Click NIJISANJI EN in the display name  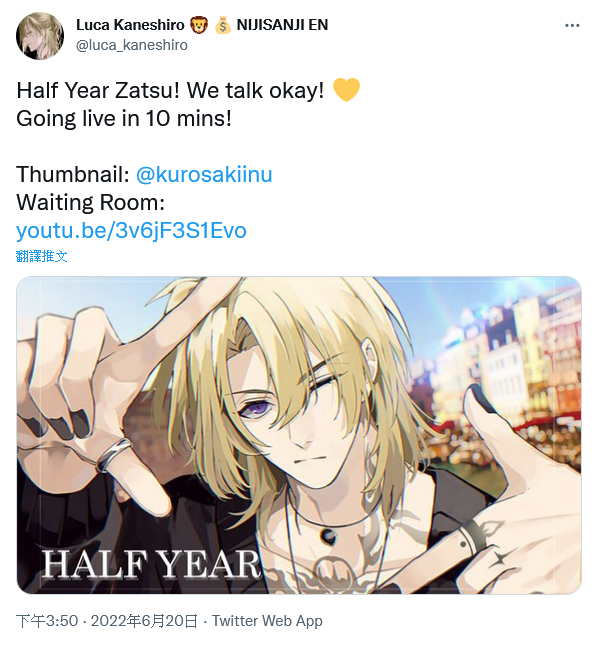point(282,25)
